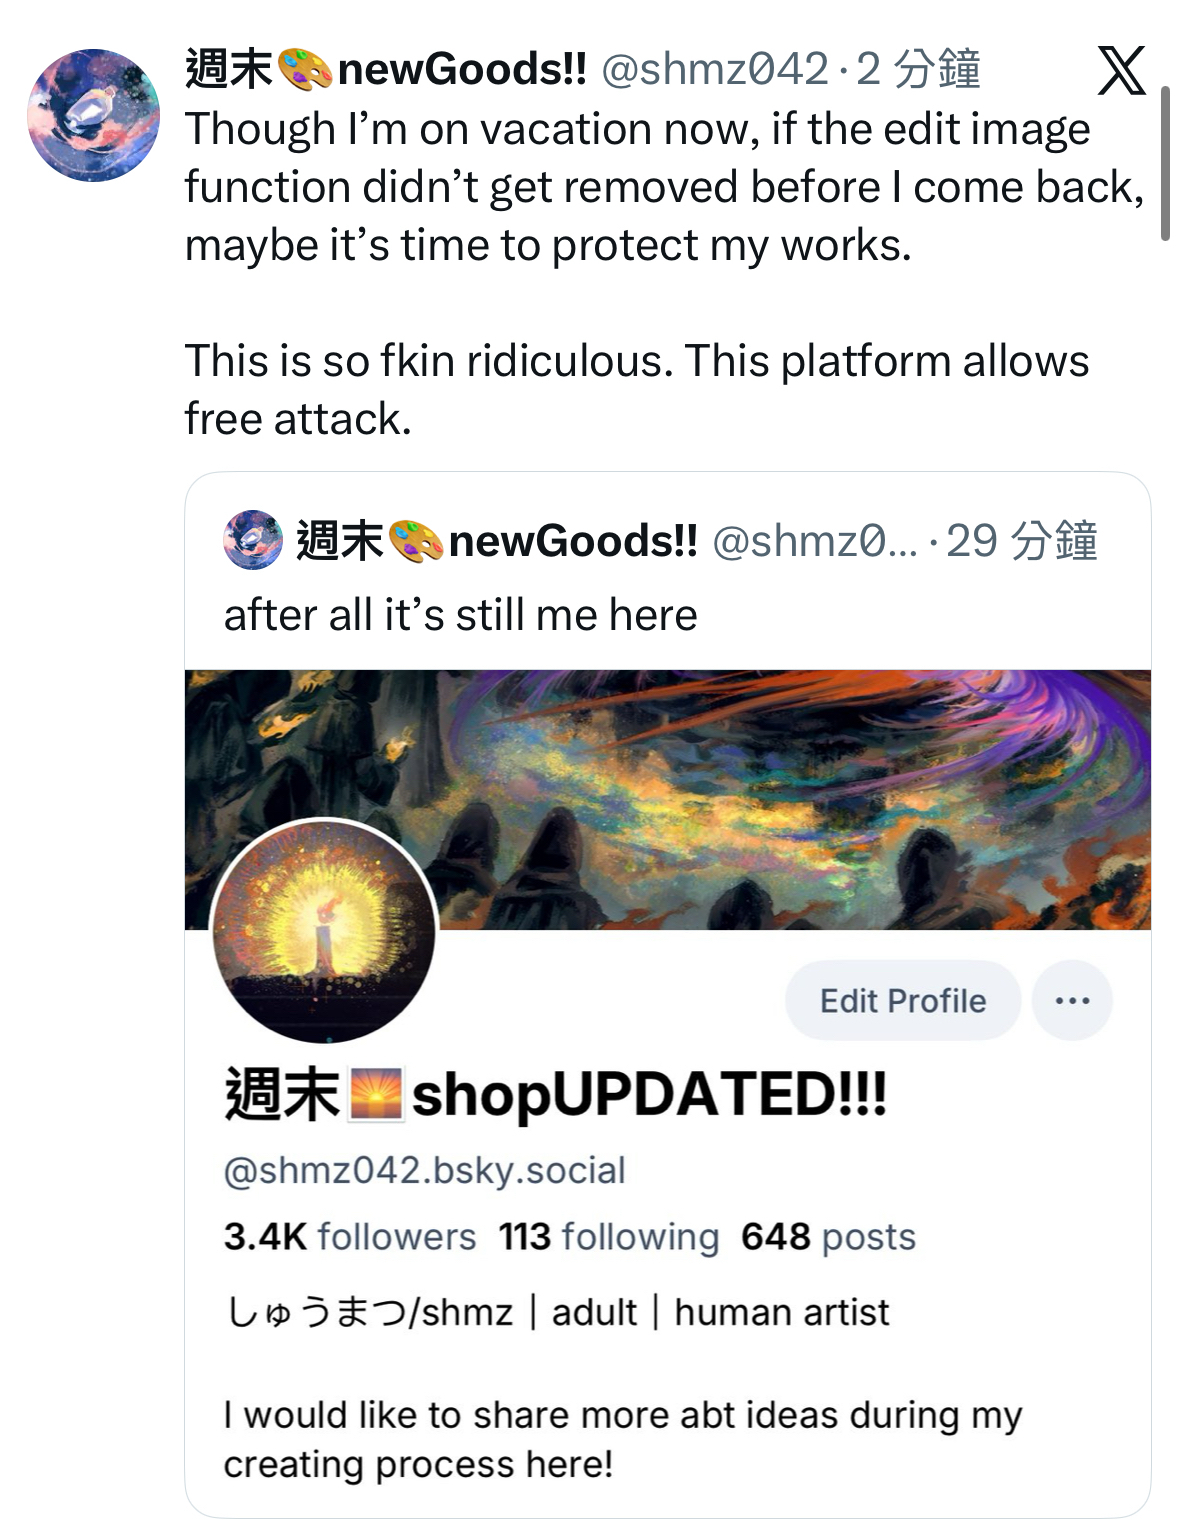
Task: Click the vertical scrollbar on the right edge
Action: click(1165, 163)
